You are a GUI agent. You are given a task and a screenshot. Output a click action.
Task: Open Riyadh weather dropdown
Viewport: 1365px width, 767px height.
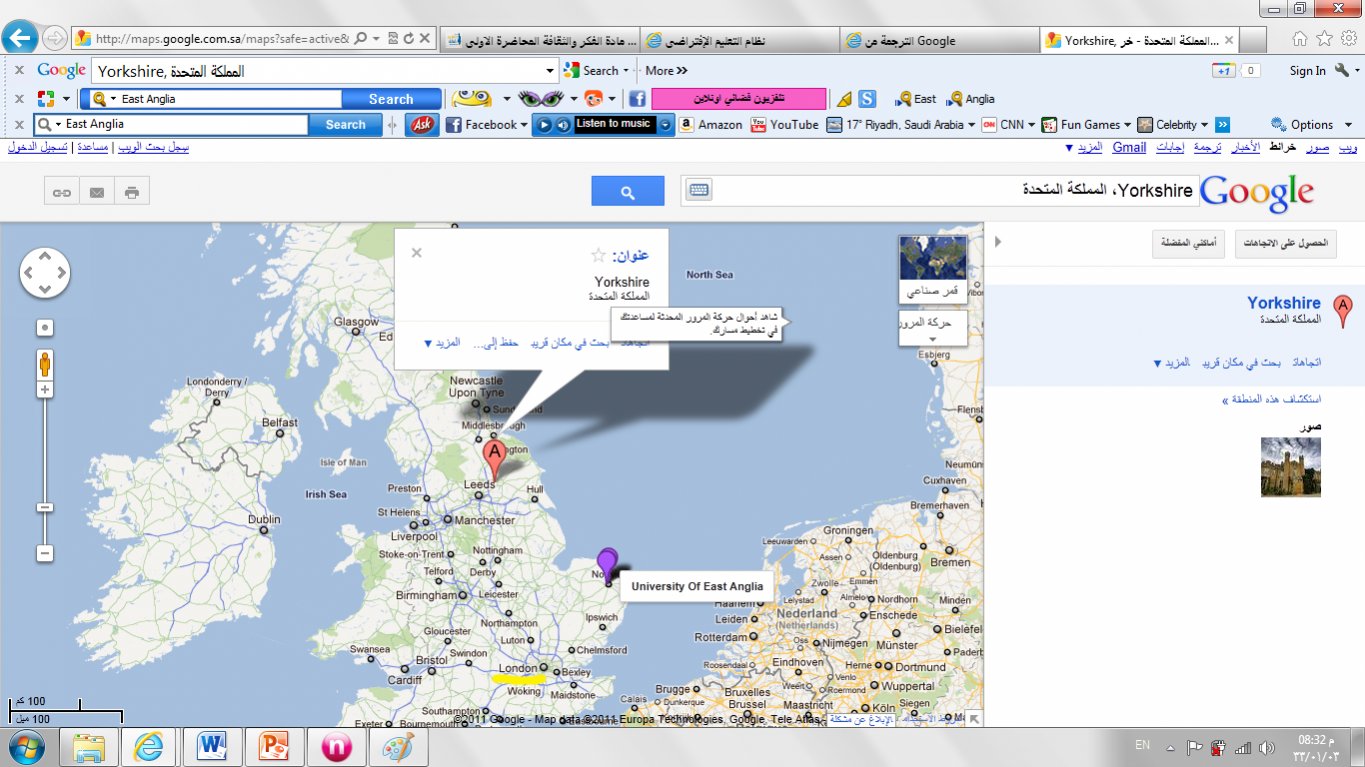coord(971,125)
